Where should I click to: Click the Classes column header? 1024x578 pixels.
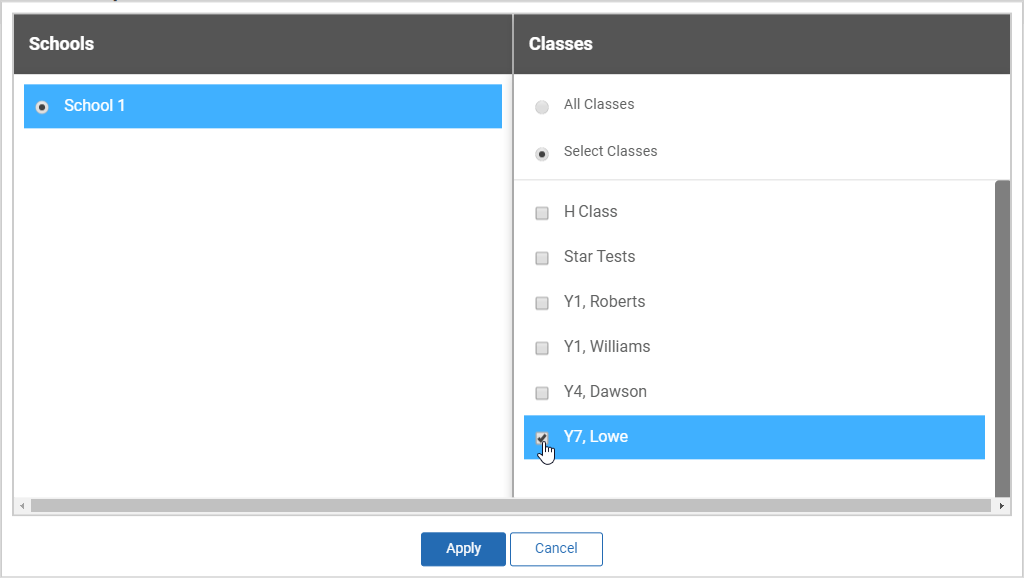pyautogui.click(x=561, y=44)
